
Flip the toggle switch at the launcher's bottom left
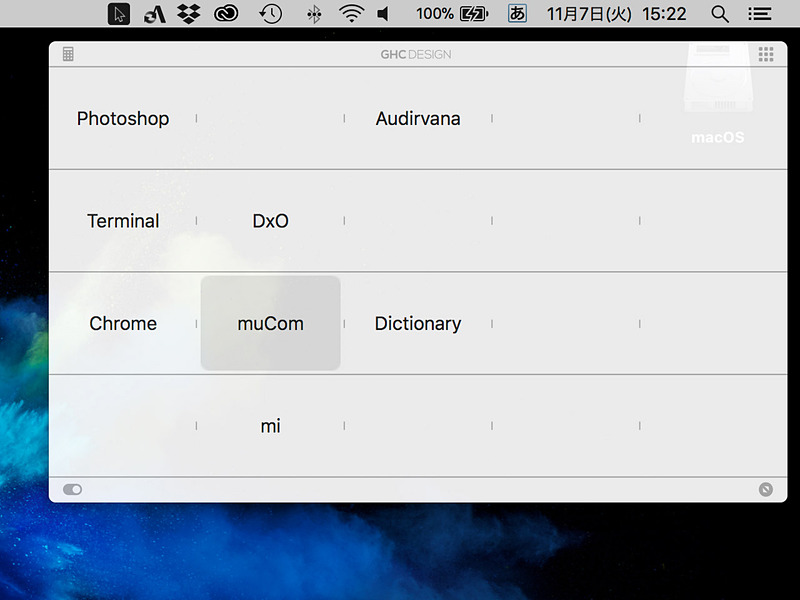coord(72,489)
